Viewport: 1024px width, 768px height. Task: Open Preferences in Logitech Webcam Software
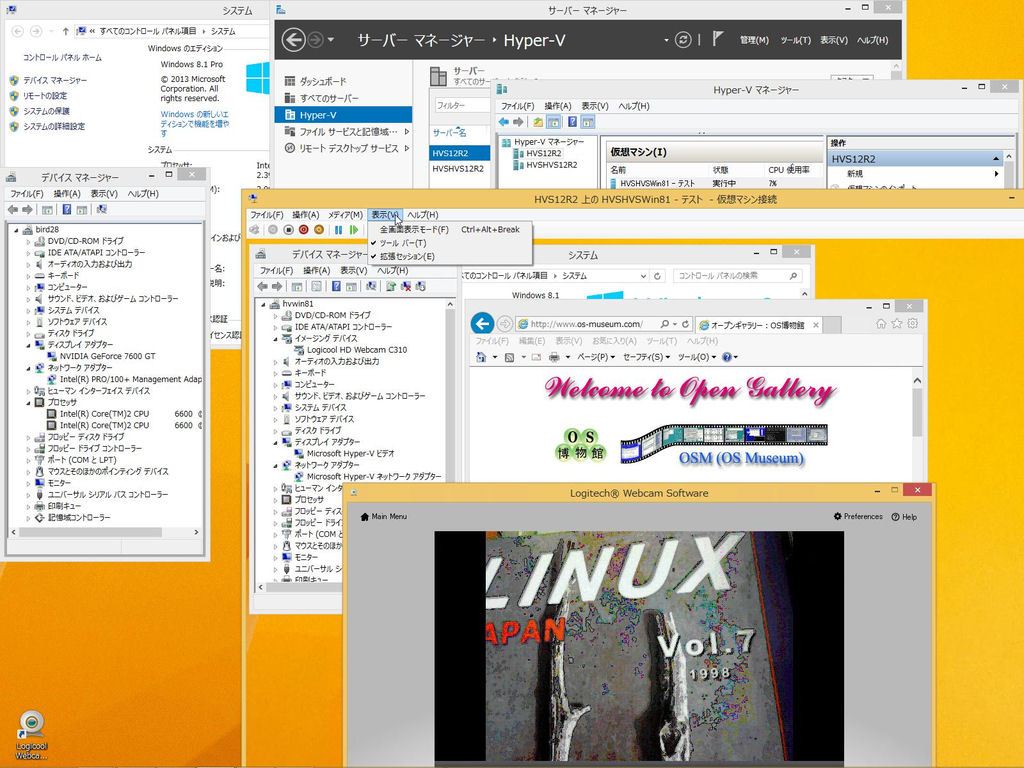click(x=857, y=517)
